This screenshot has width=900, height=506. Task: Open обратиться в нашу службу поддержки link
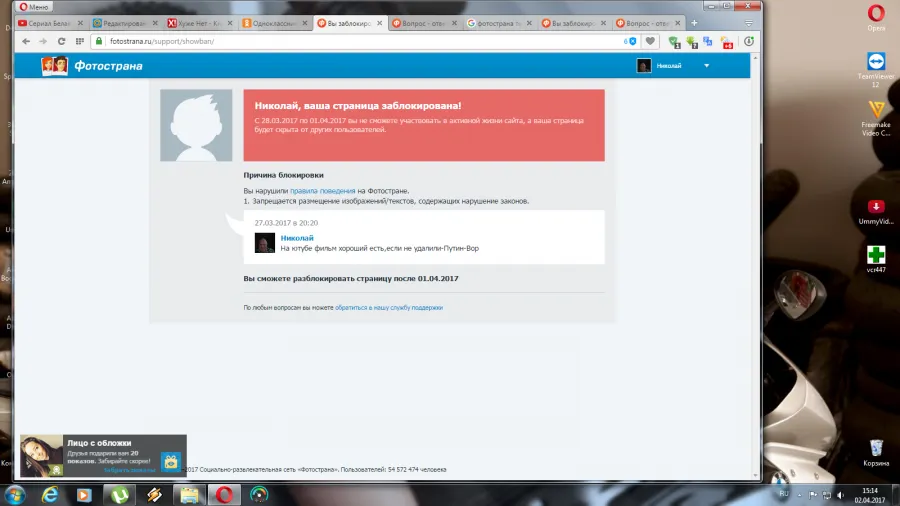coord(389,308)
